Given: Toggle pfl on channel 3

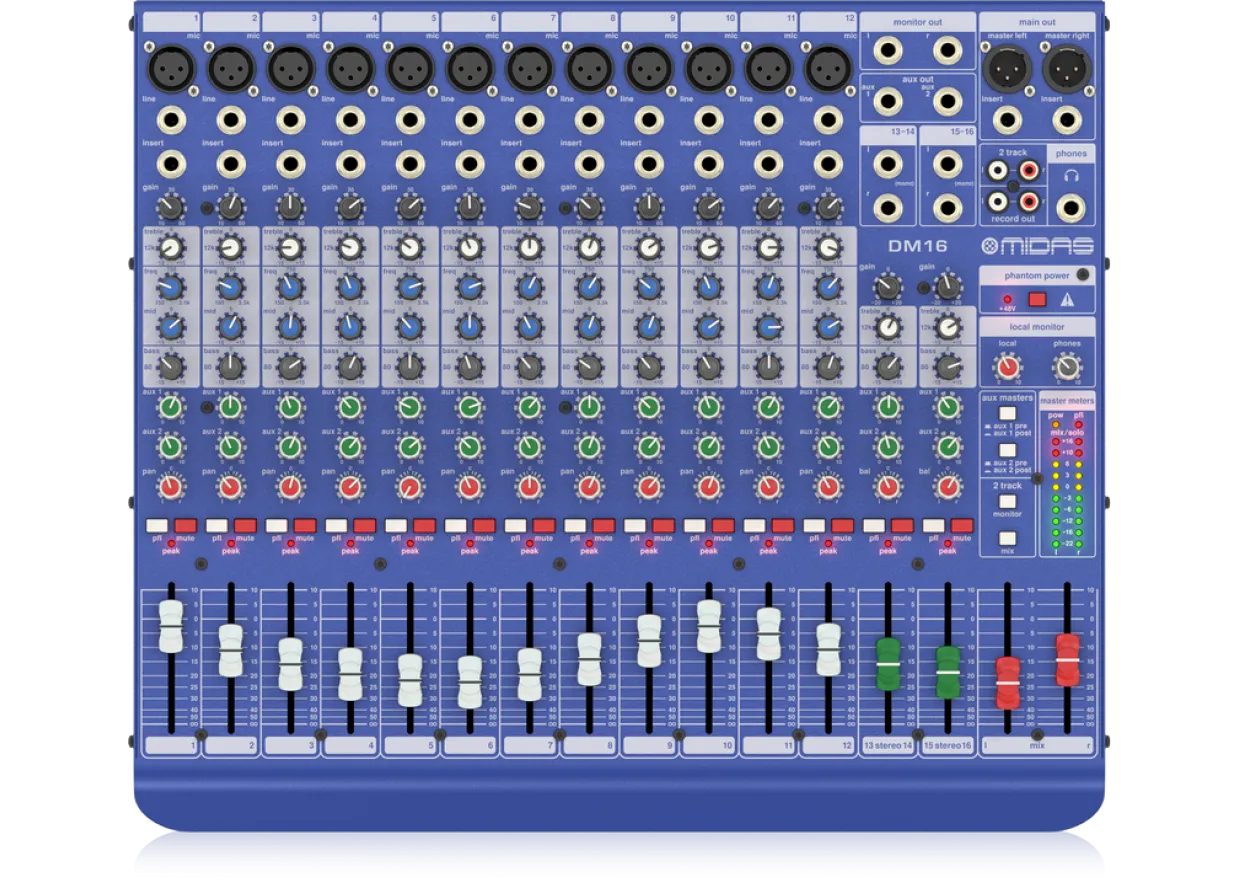Looking at the screenshot, I should [276, 525].
